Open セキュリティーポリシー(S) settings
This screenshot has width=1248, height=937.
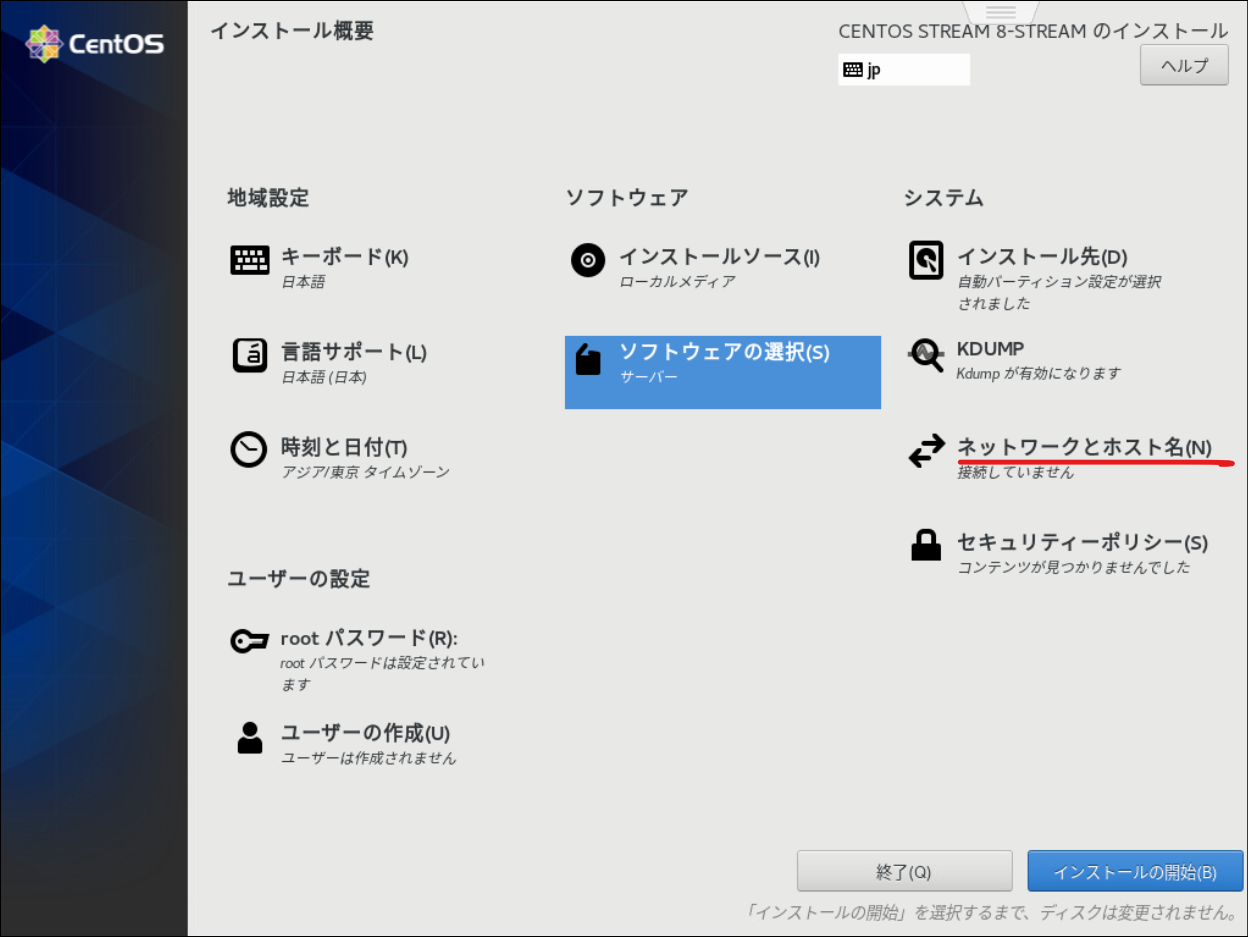(1082, 542)
